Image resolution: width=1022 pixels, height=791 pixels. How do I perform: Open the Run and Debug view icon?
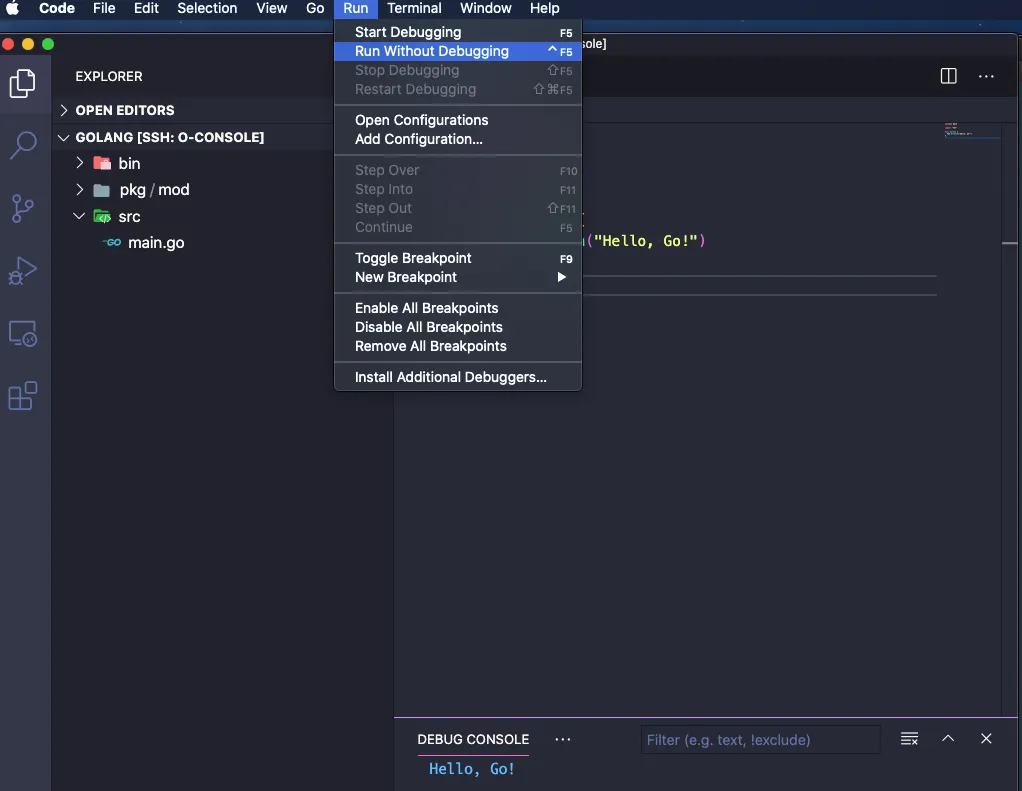coord(23,270)
